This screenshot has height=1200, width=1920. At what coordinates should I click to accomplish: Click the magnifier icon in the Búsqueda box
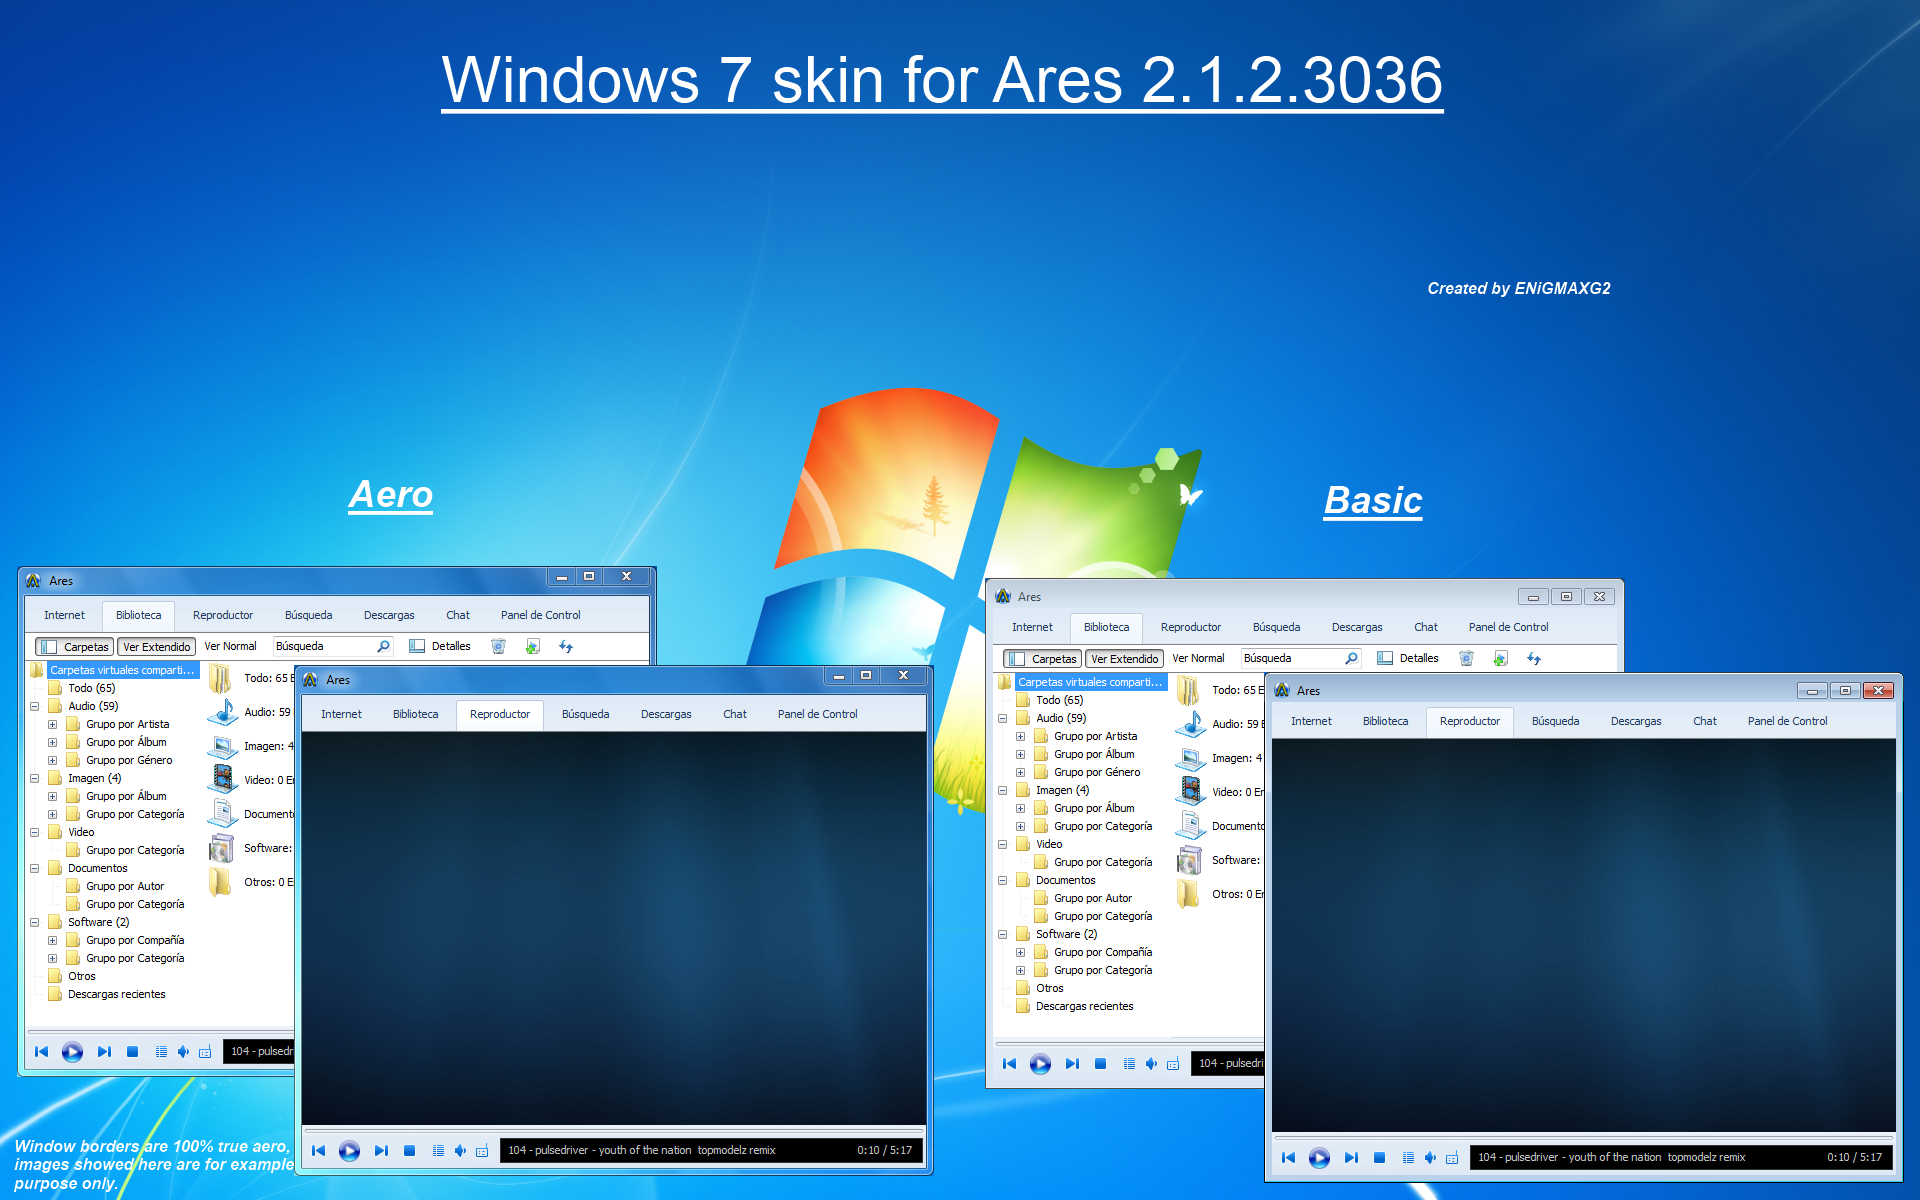[384, 646]
